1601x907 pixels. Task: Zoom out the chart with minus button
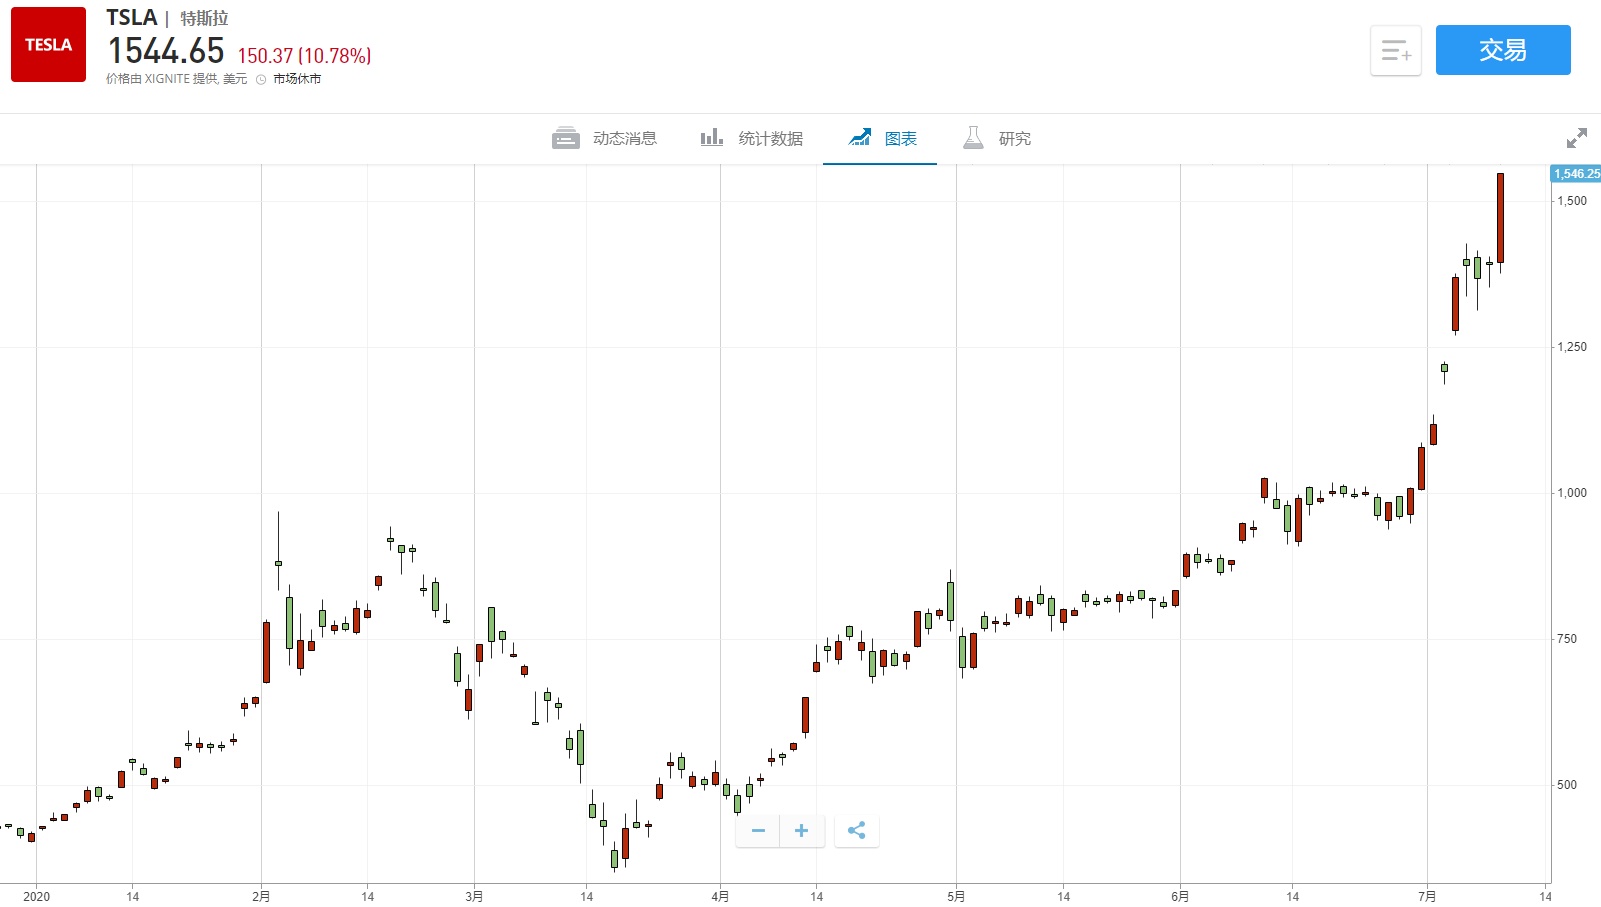[x=758, y=831]
